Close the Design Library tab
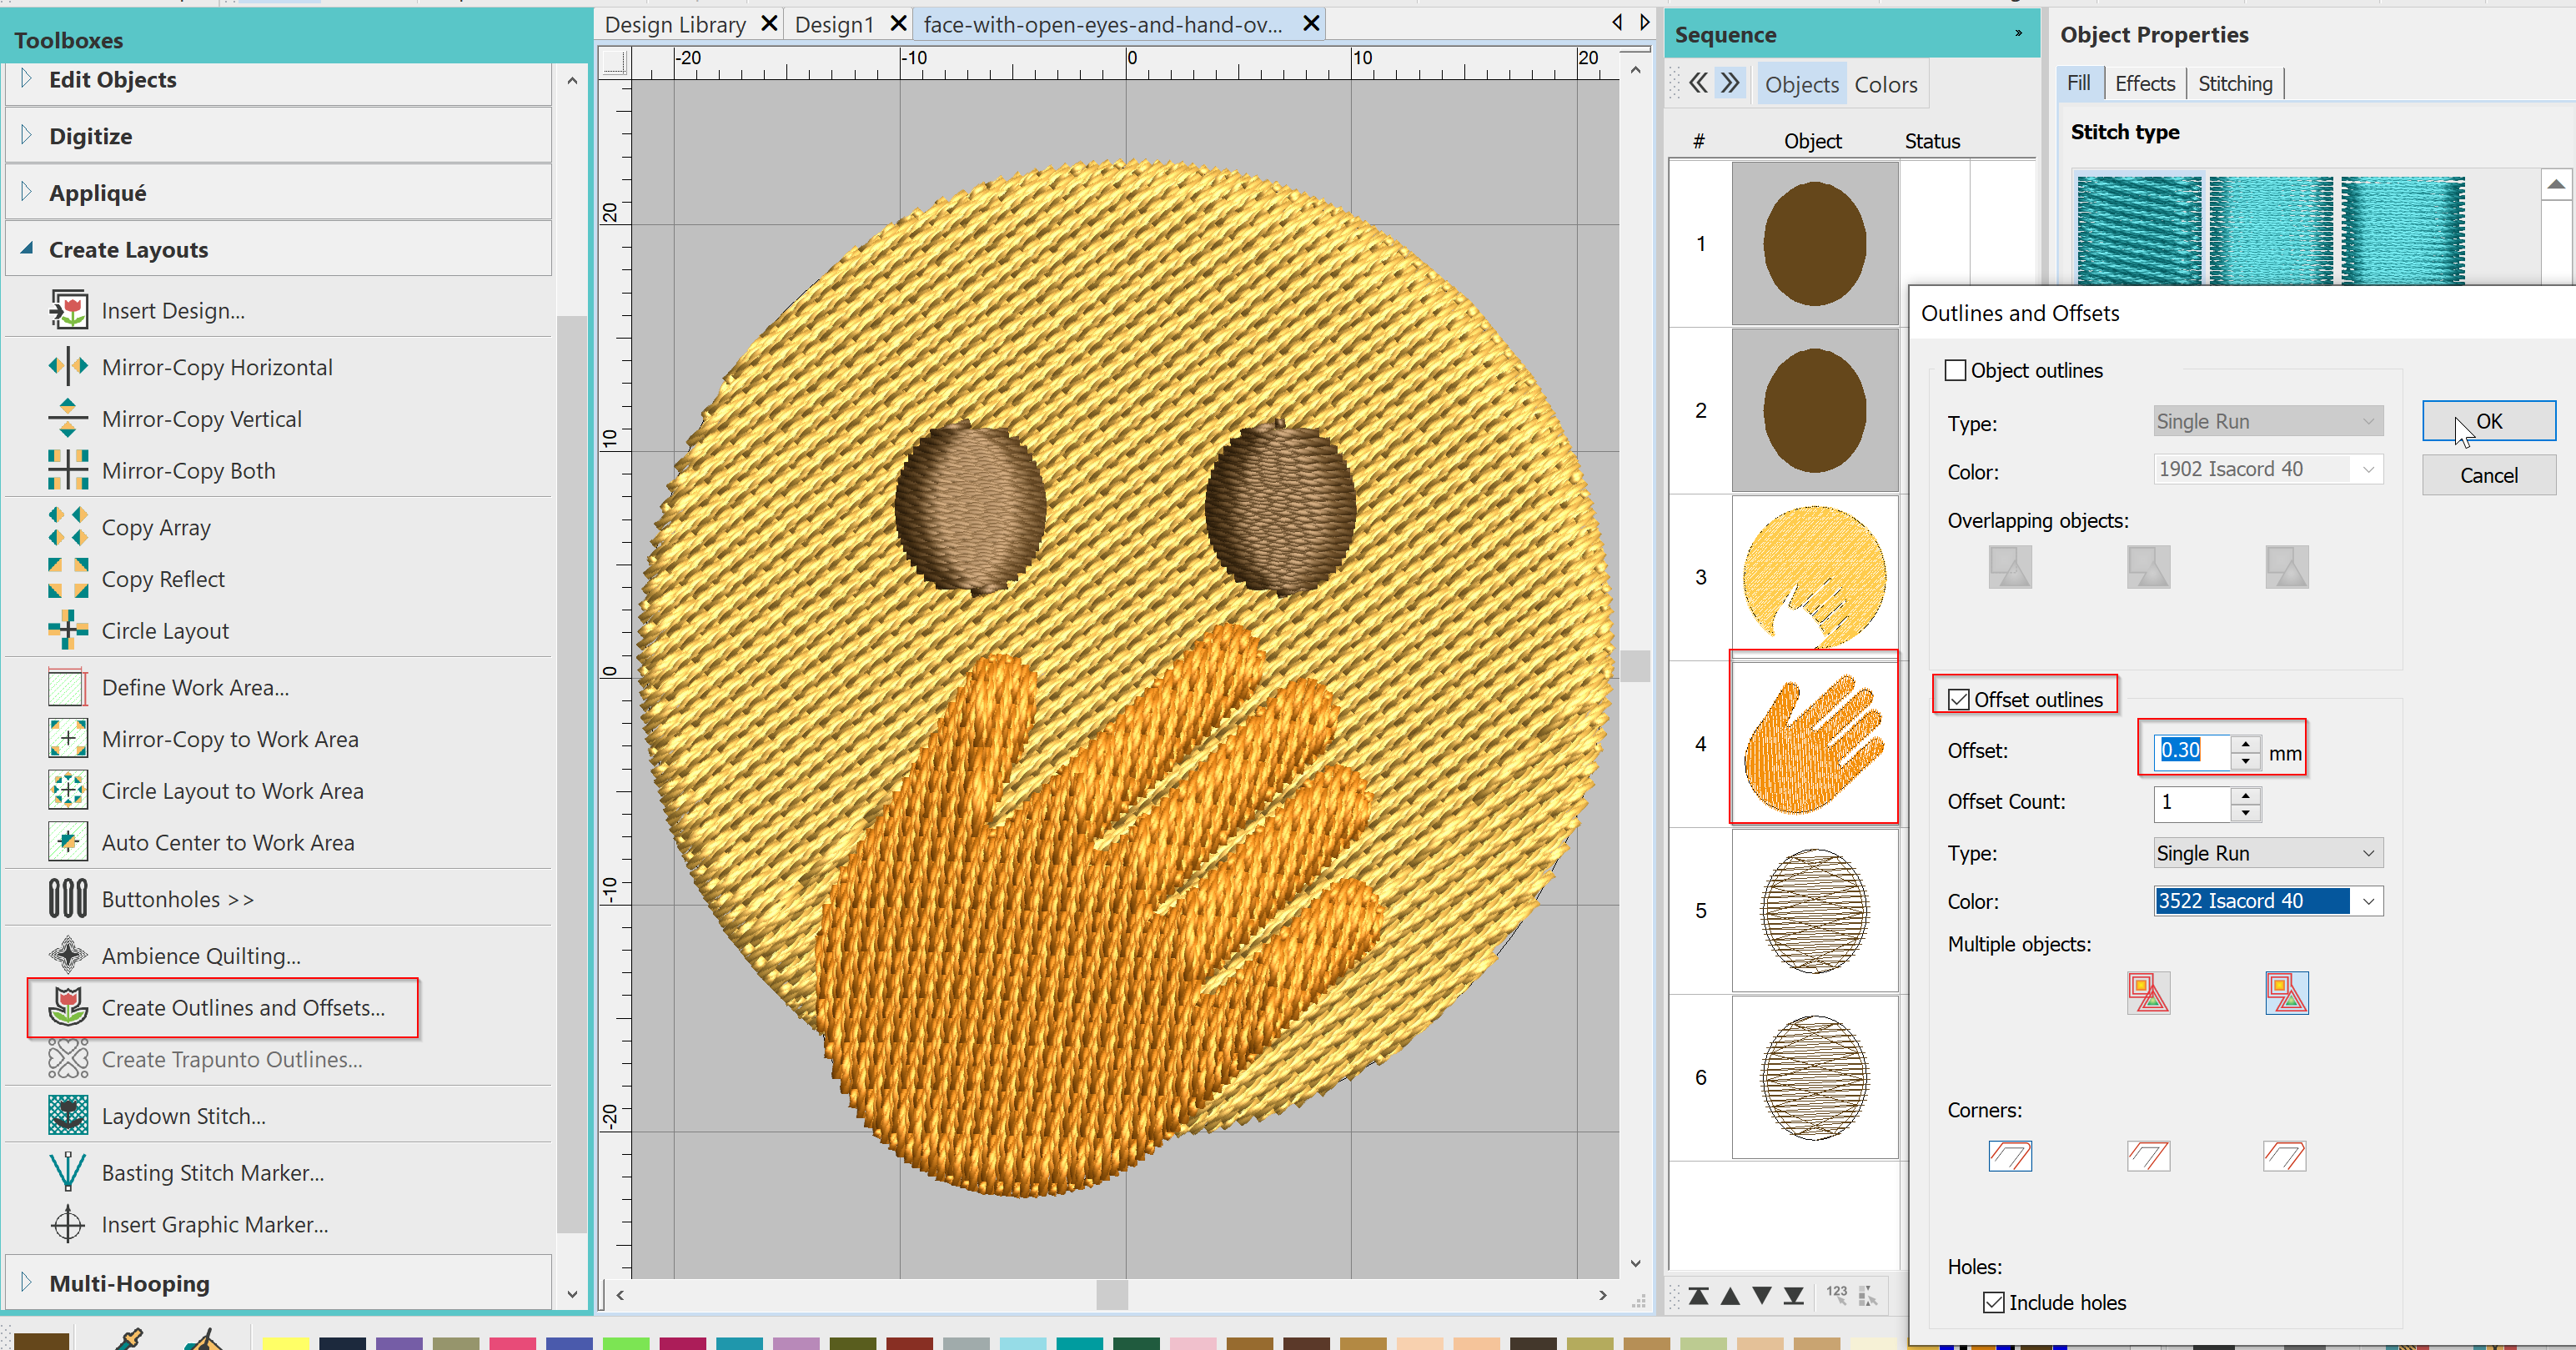This screenshot has width=2576, height=1350. [x=769, y=24]
